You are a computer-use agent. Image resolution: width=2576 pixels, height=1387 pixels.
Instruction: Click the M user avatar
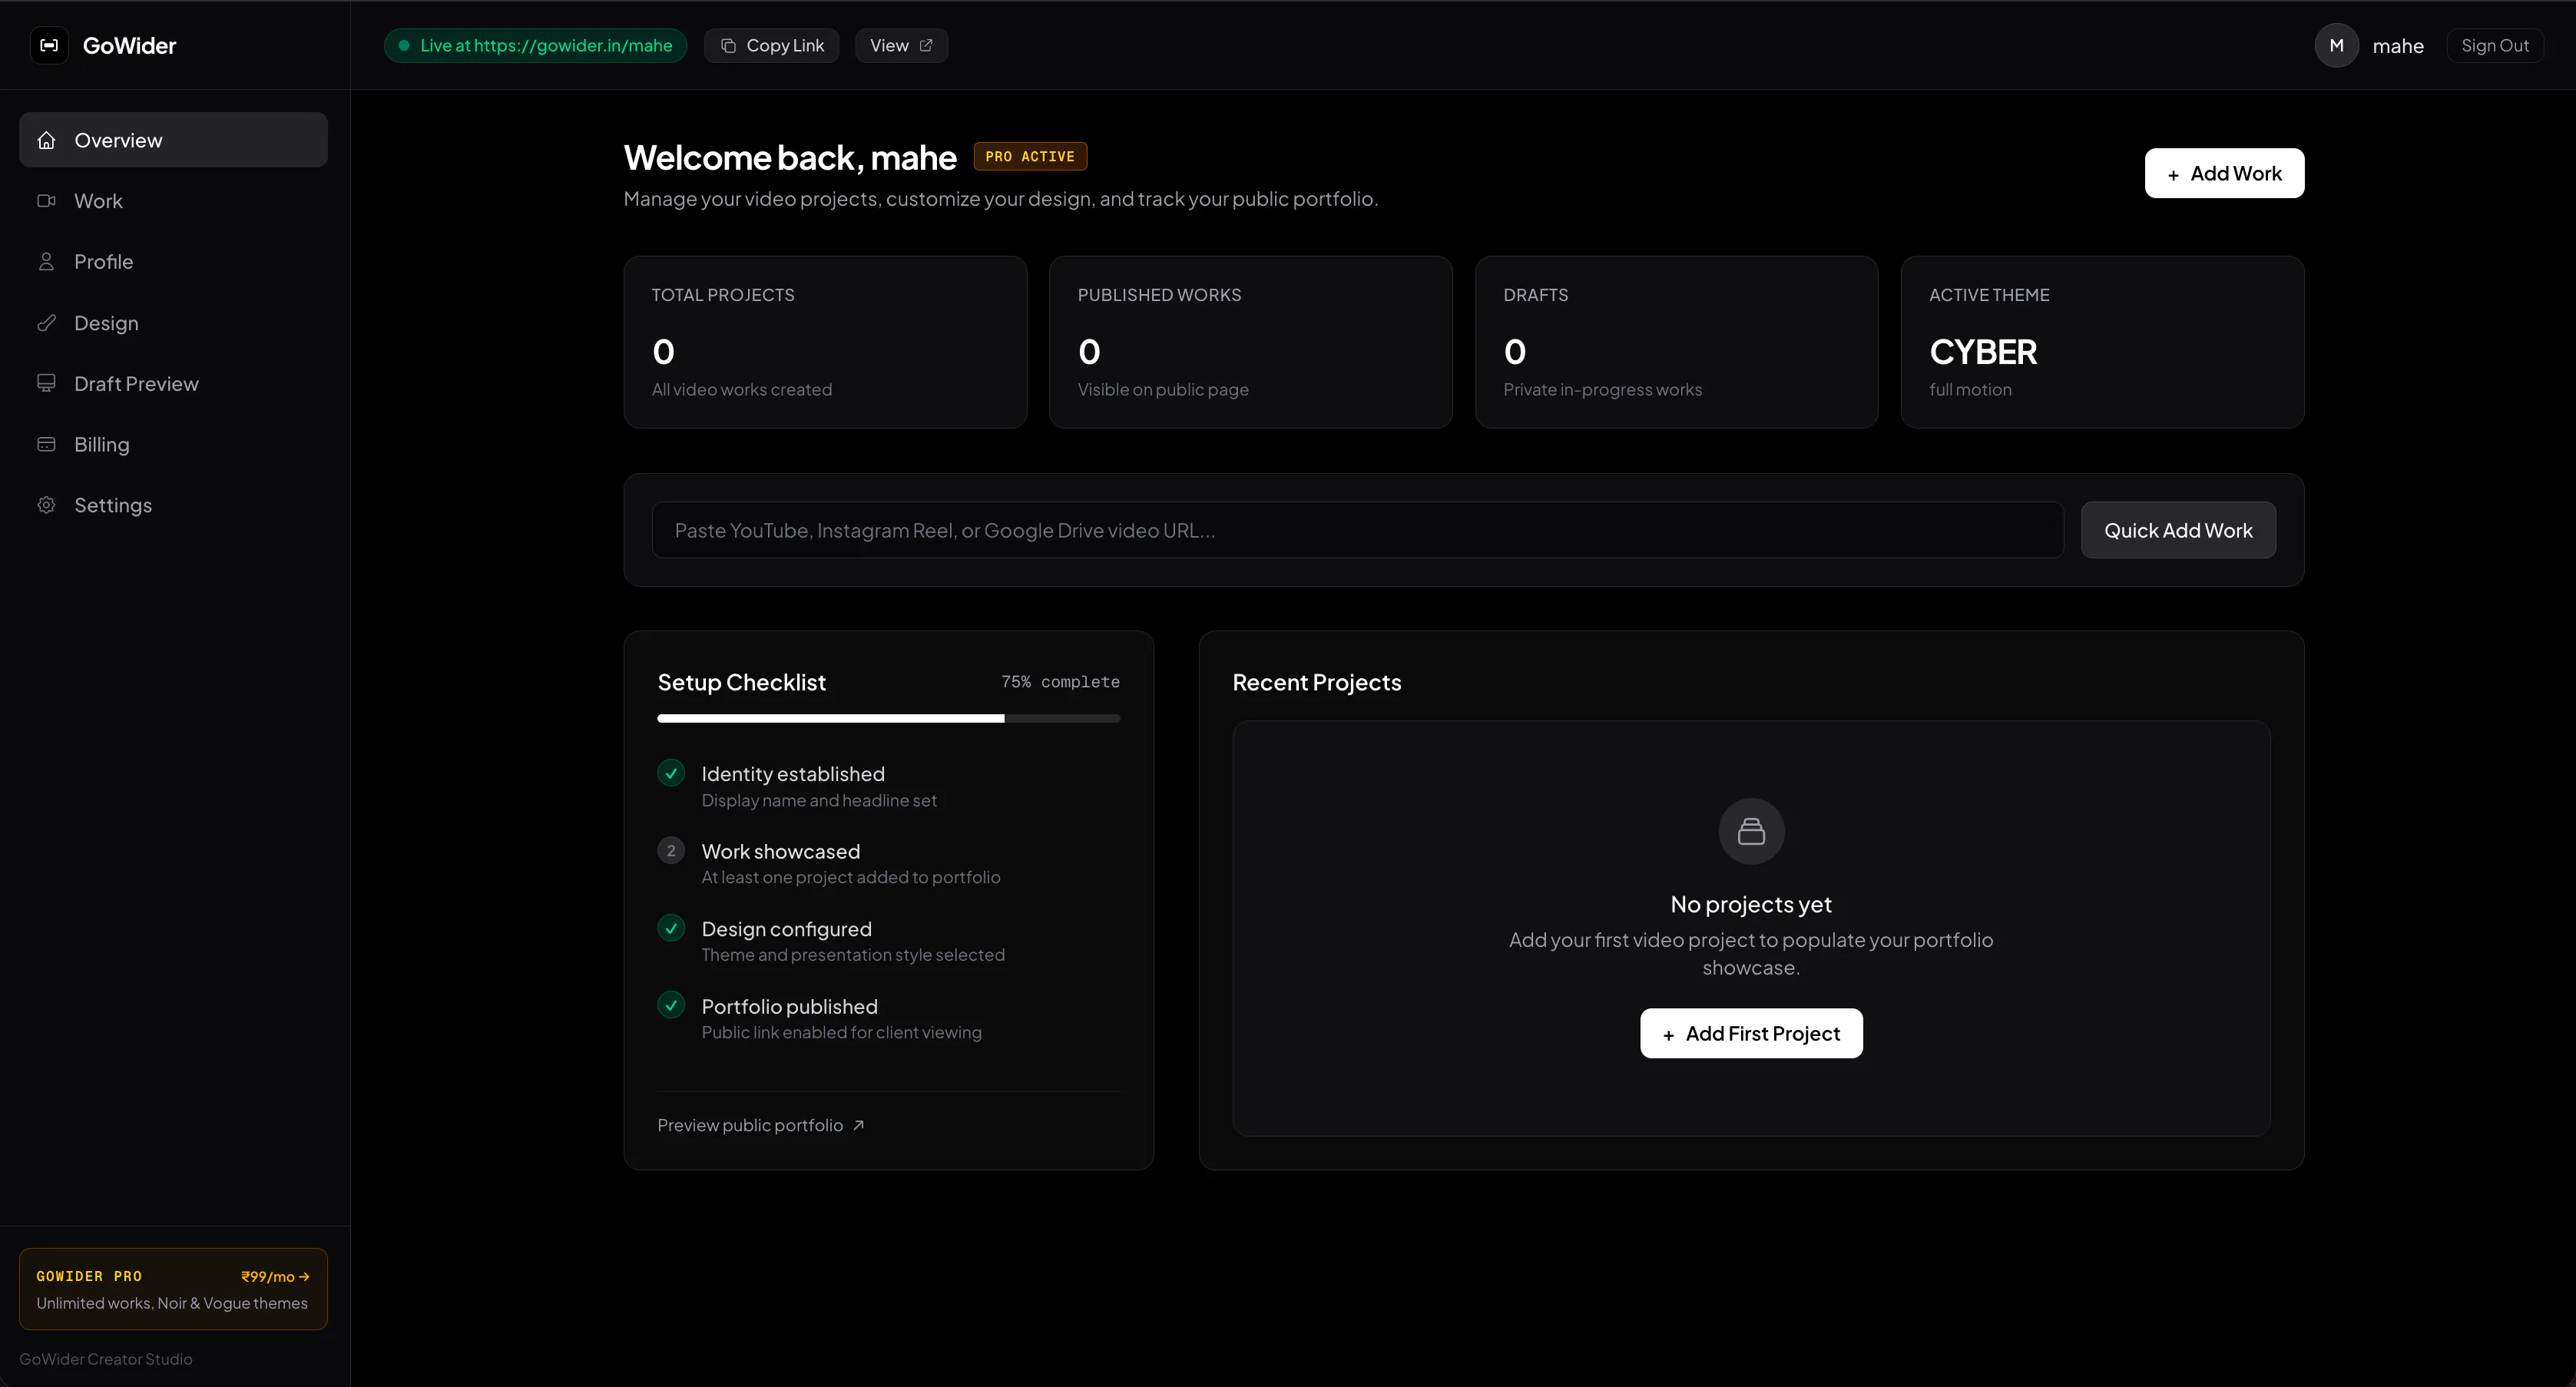(2336, 45)
